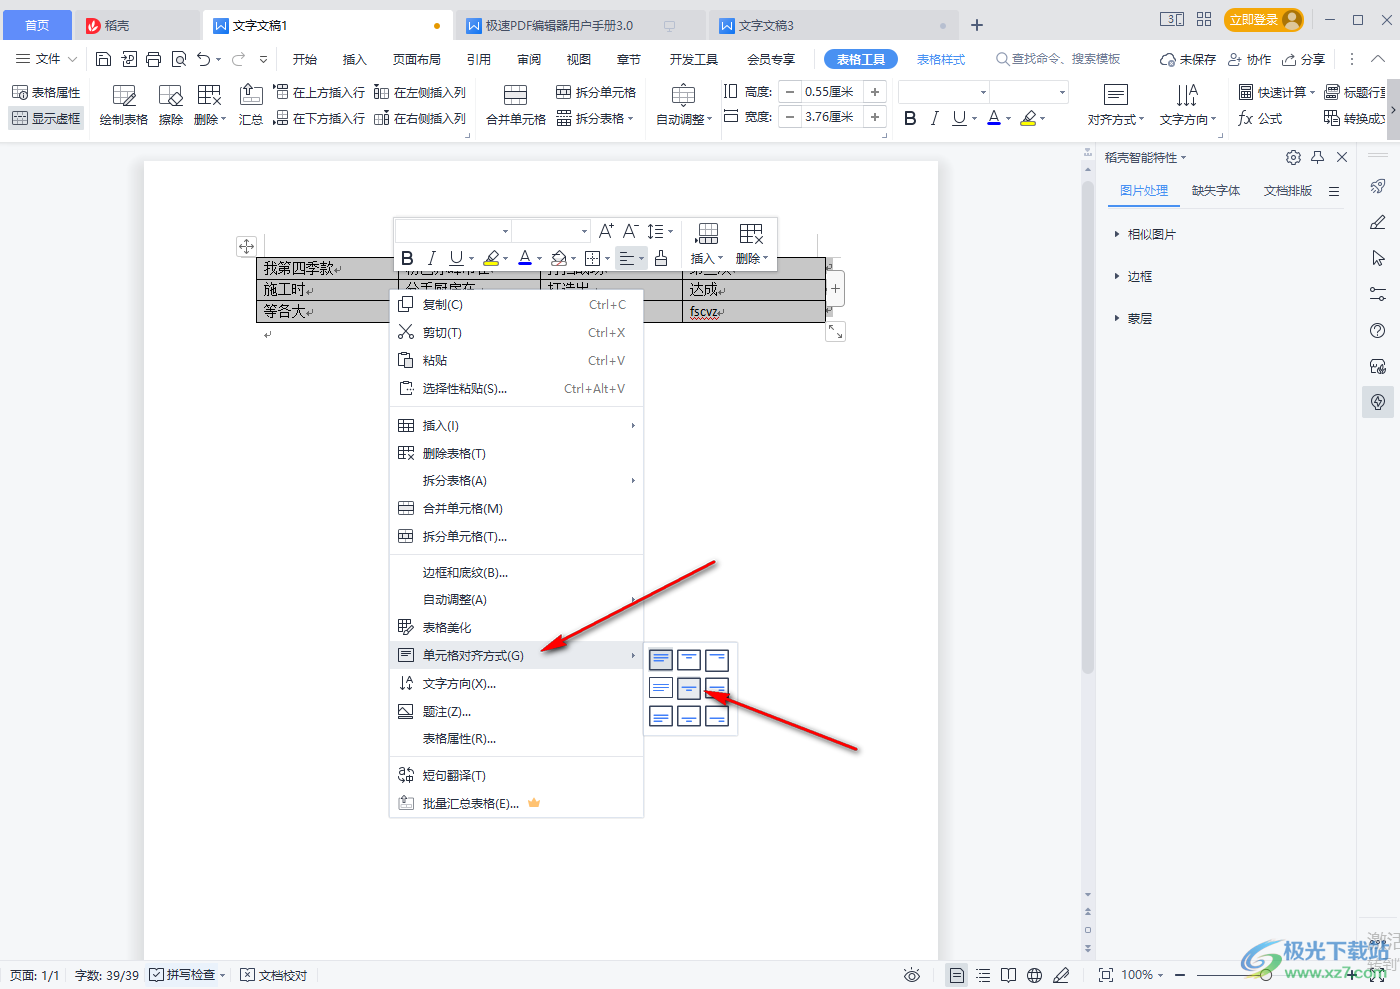1400x989 pixels.
Task: Toggle Italic in the floating mini toolbar
Action: pyautogui.click(x=432, y=258)
